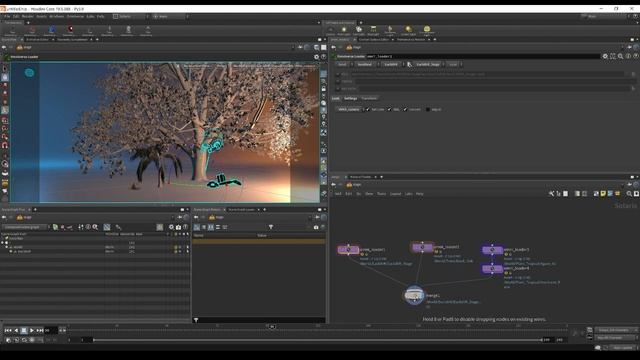The width and height of the screenshot is (640, 360).
Task: Switch to the Material Palette tab
Action: coord(360,177)
